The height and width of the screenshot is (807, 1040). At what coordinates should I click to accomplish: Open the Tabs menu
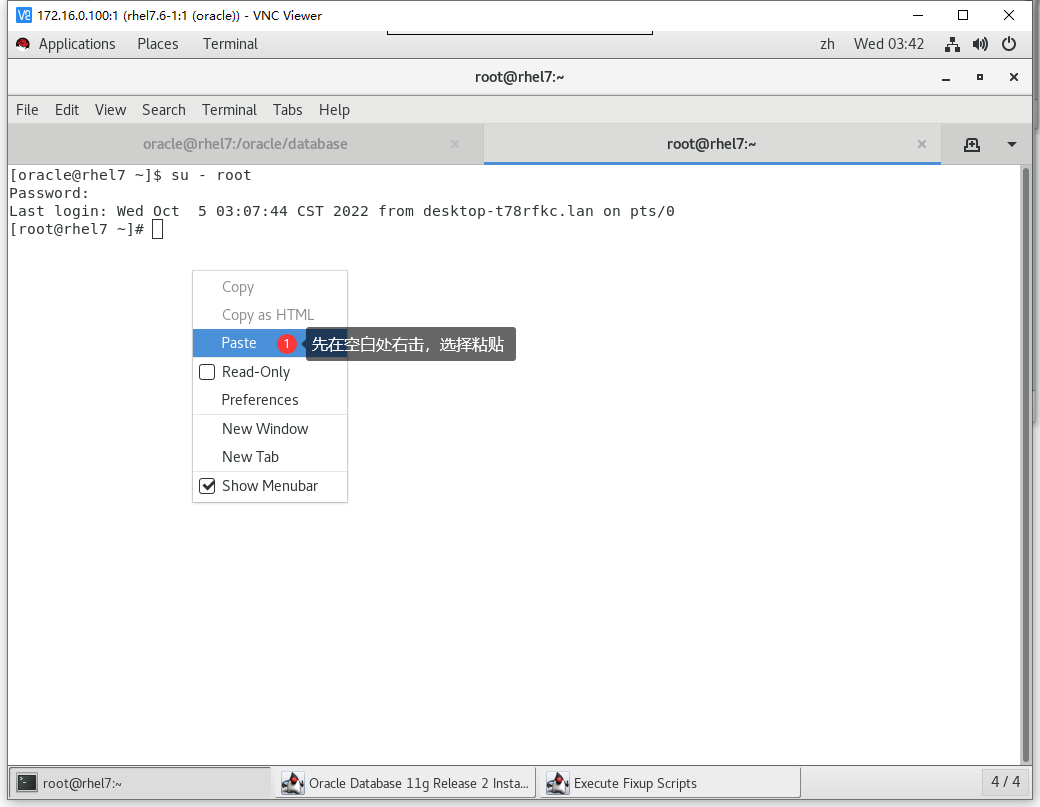point(287,109)
